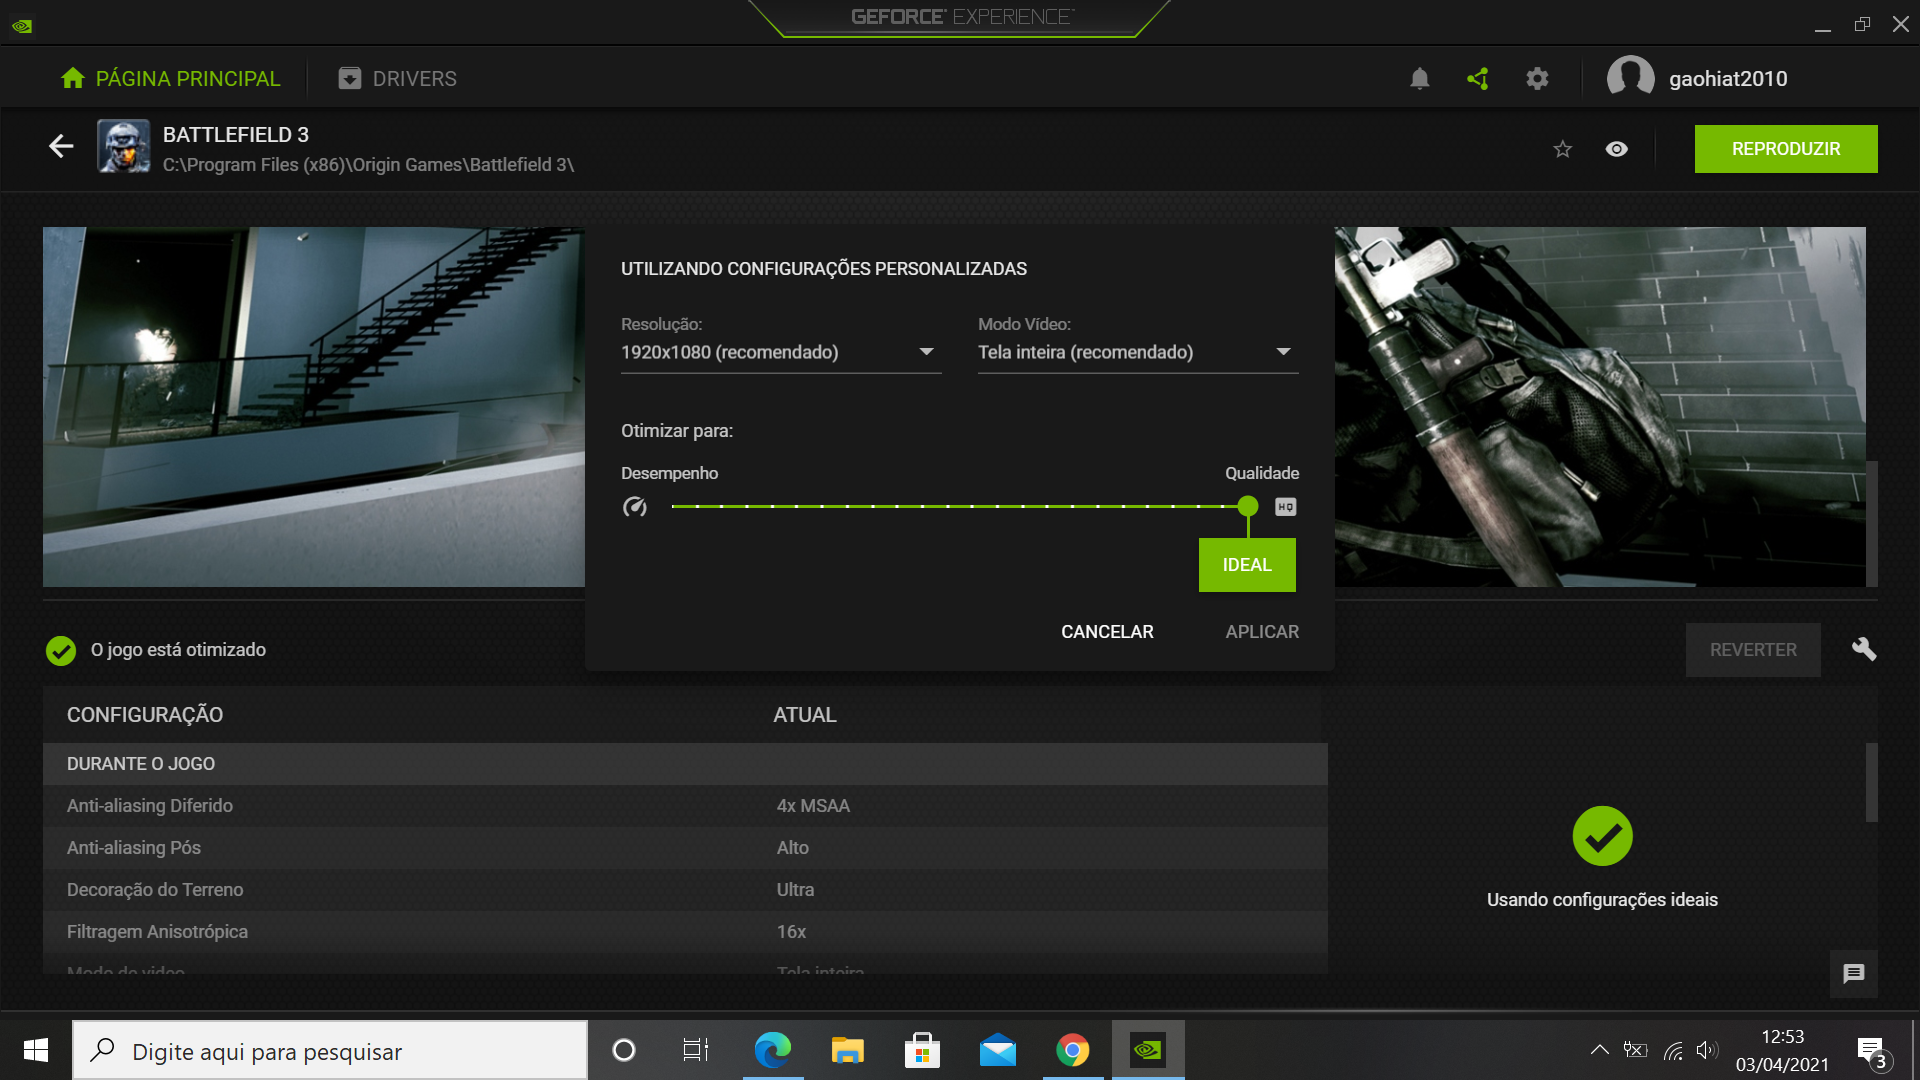Open Microsoft Store from taskbar
The height and width of the screenshot is (1080, 1920).
(922, 1050)
